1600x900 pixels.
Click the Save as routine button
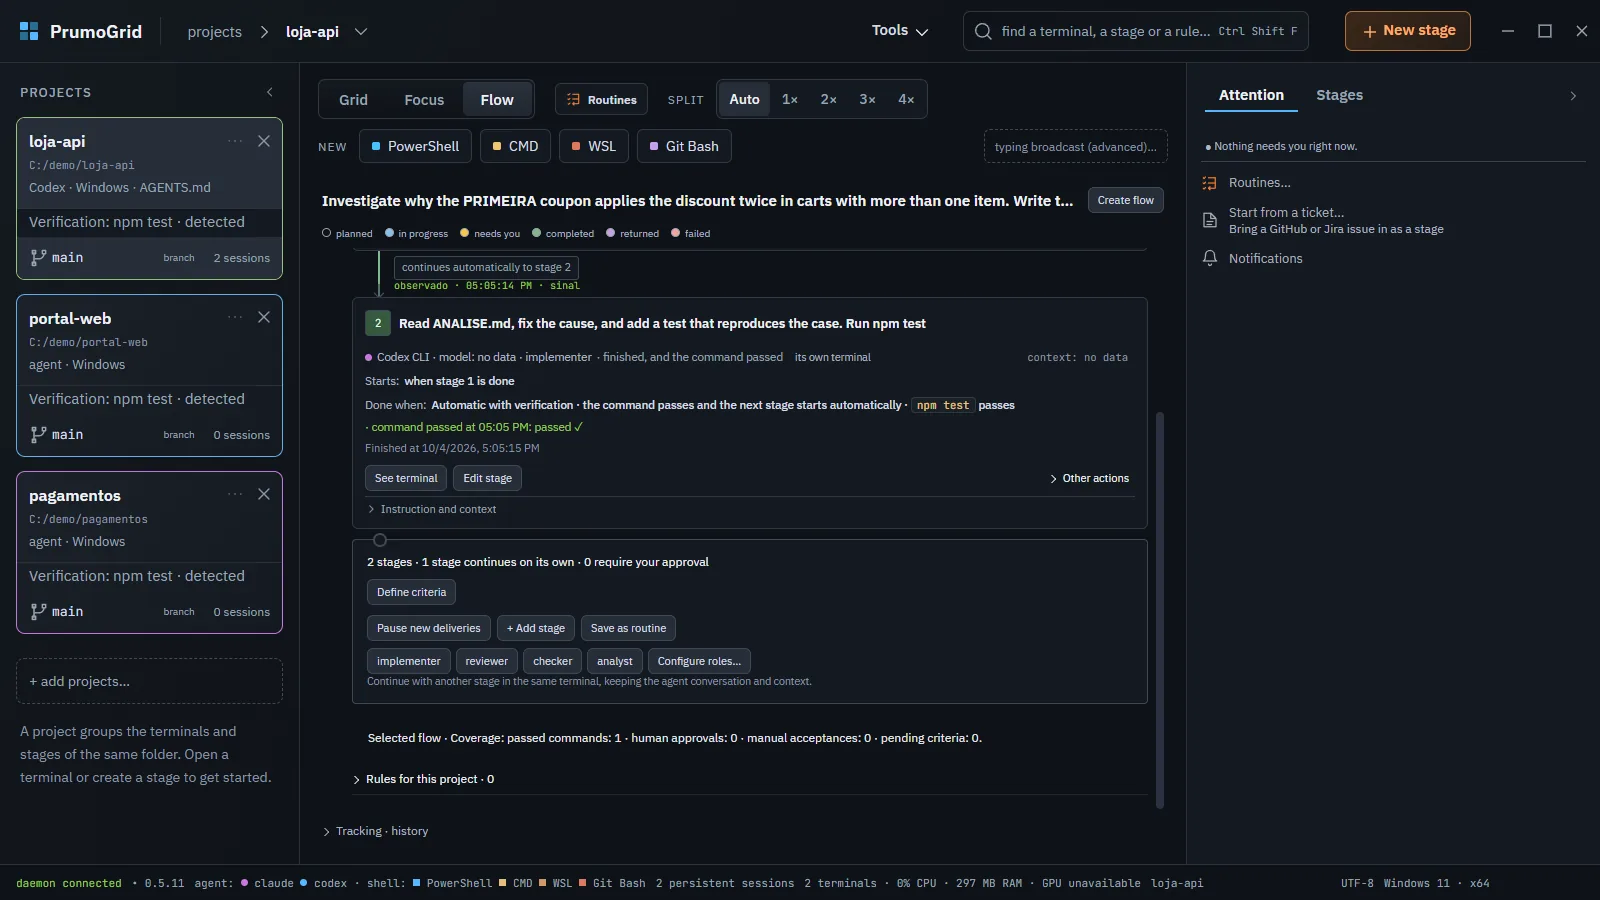click(628, 628)
